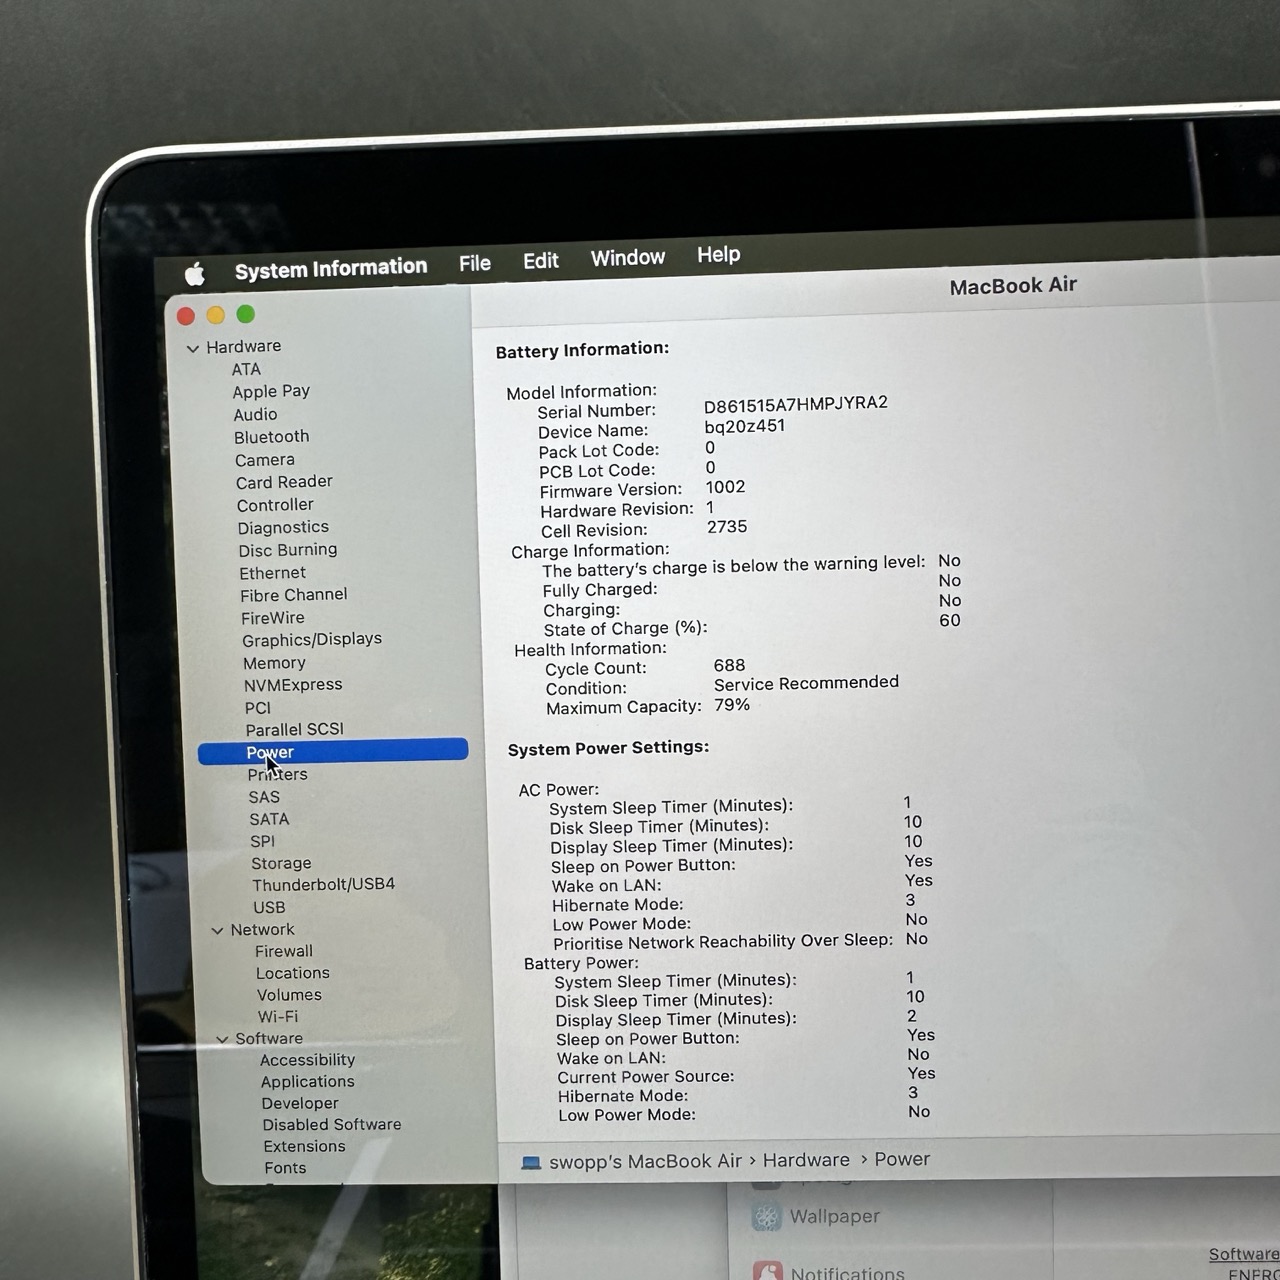1280x1280 pixels.
Task: Select Wi-Fi under Network
Action: [278, 1017]
